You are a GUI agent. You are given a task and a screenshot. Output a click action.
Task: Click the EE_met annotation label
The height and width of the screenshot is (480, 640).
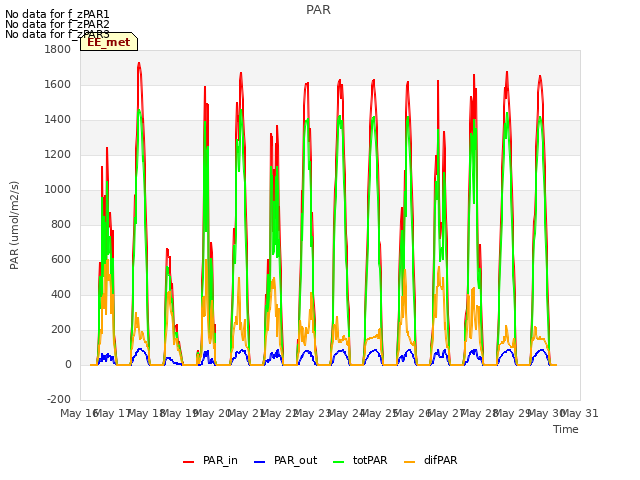(x=109, y=42)
